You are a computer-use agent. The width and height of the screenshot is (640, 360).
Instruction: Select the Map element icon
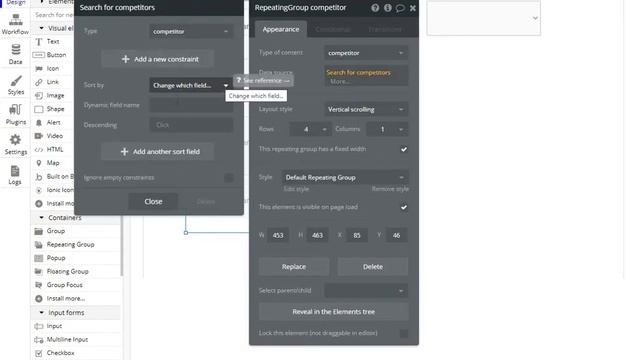click(39, 163)
